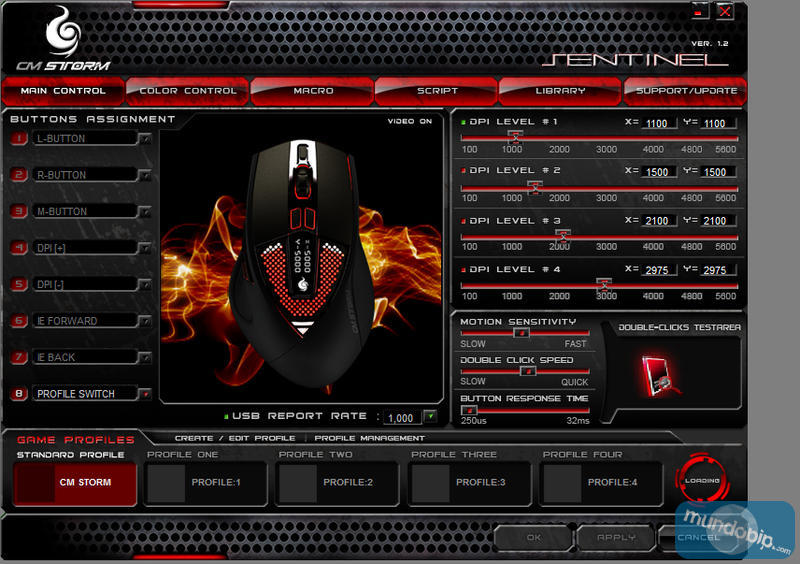The height and width of the screenshot is (564, 800).
Task: Switch to the Main Control tab
Action: tap(63, 91)
